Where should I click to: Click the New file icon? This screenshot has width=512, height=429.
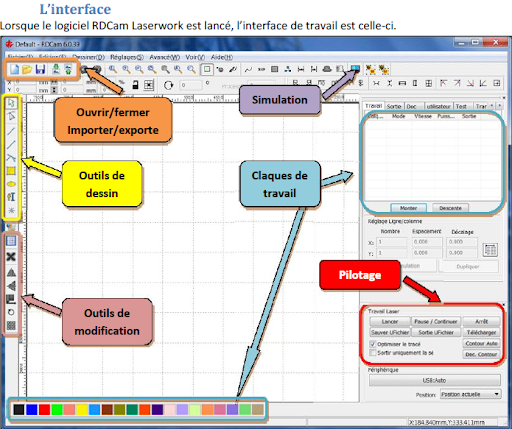coord(14,69)
